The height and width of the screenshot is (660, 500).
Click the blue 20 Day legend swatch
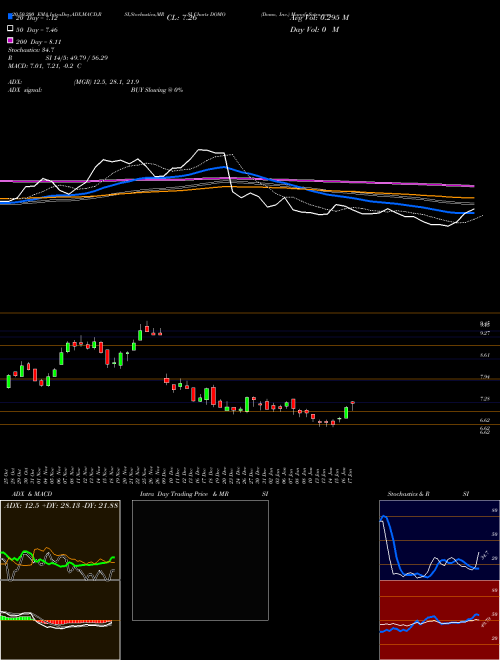click(10, 17)
